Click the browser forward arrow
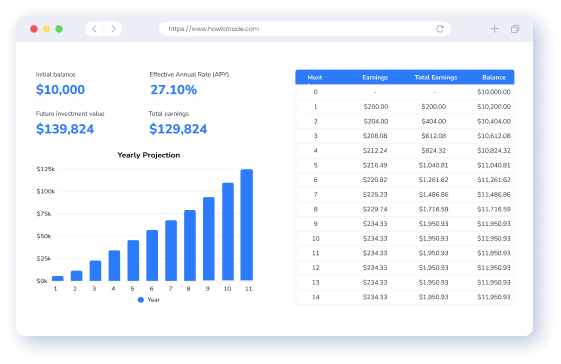 (113, 29)
